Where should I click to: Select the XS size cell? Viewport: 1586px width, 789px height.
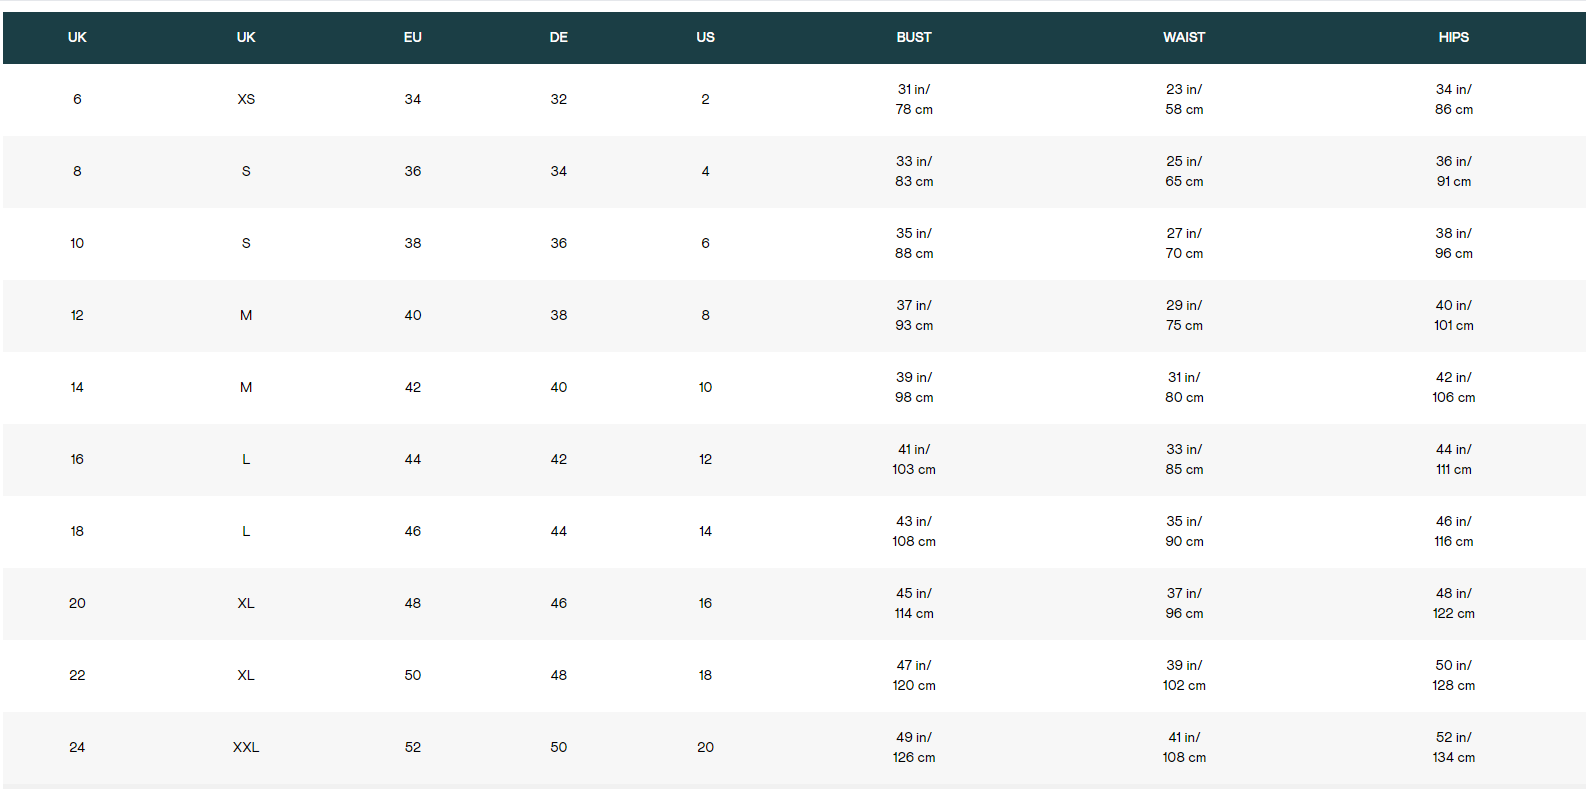[x=246, y=99]
